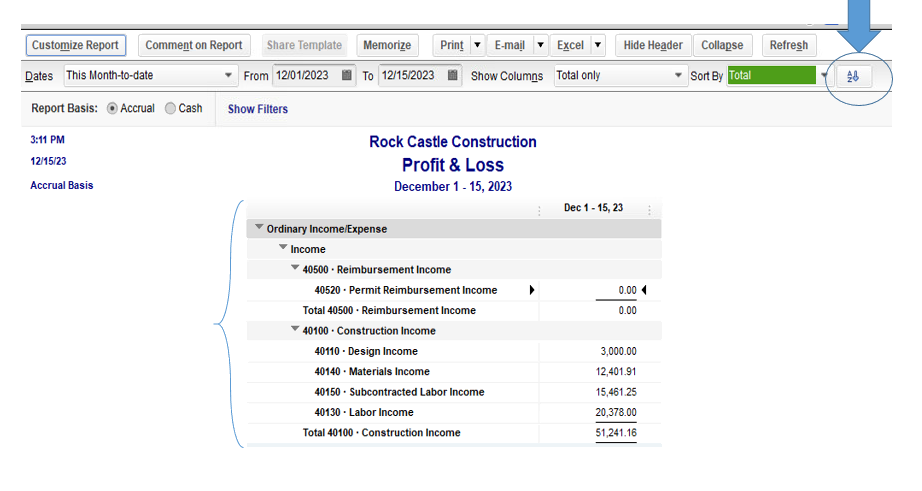922x491 pixels.
Task: Open the Sort By dropdown
Action: tap(824, 75)
